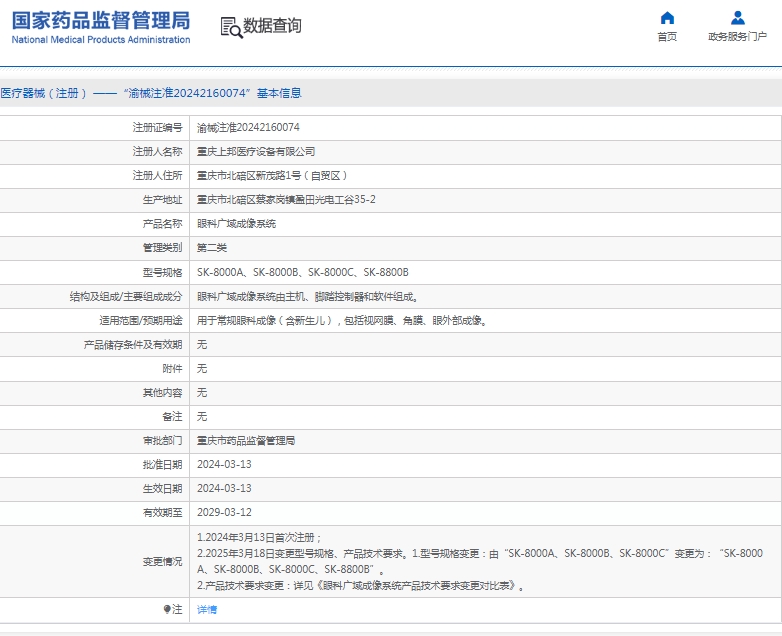Click 无 in the 附件 row

pos(202,368)
